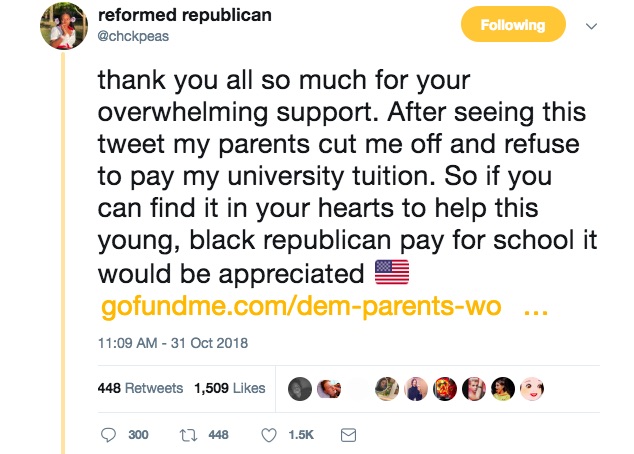Like the tweet with the heart icon

click(268, 435)
